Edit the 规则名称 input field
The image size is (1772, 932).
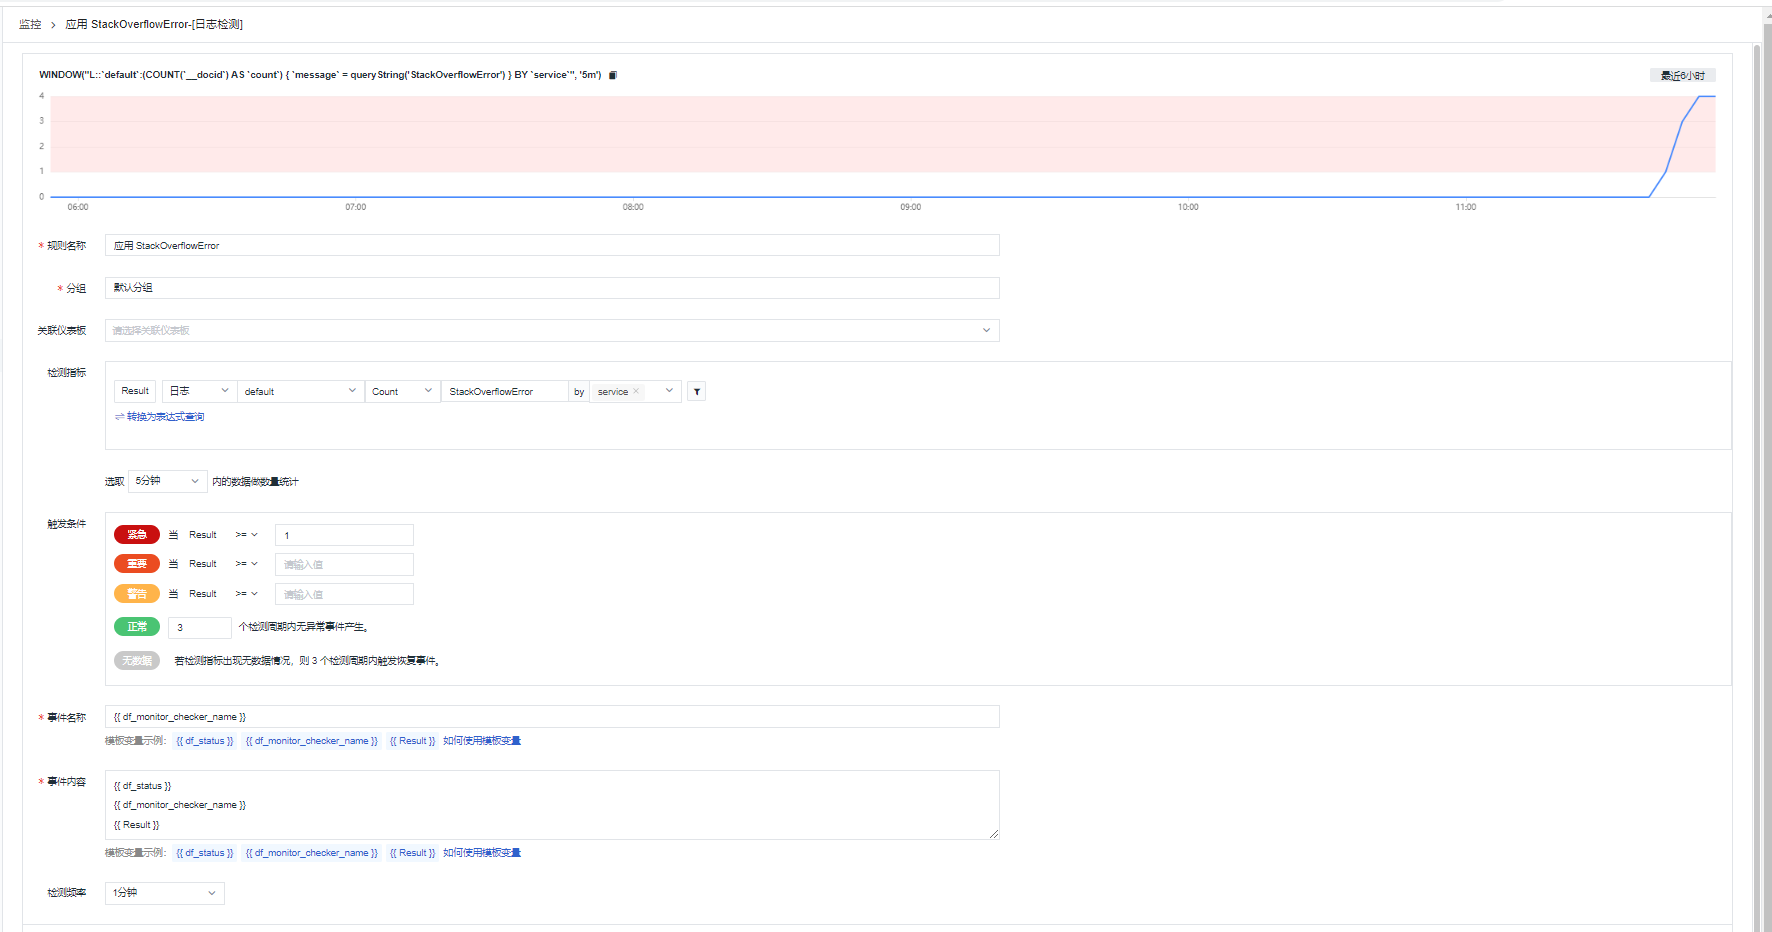pyautogui.click(x=552, y=245)
